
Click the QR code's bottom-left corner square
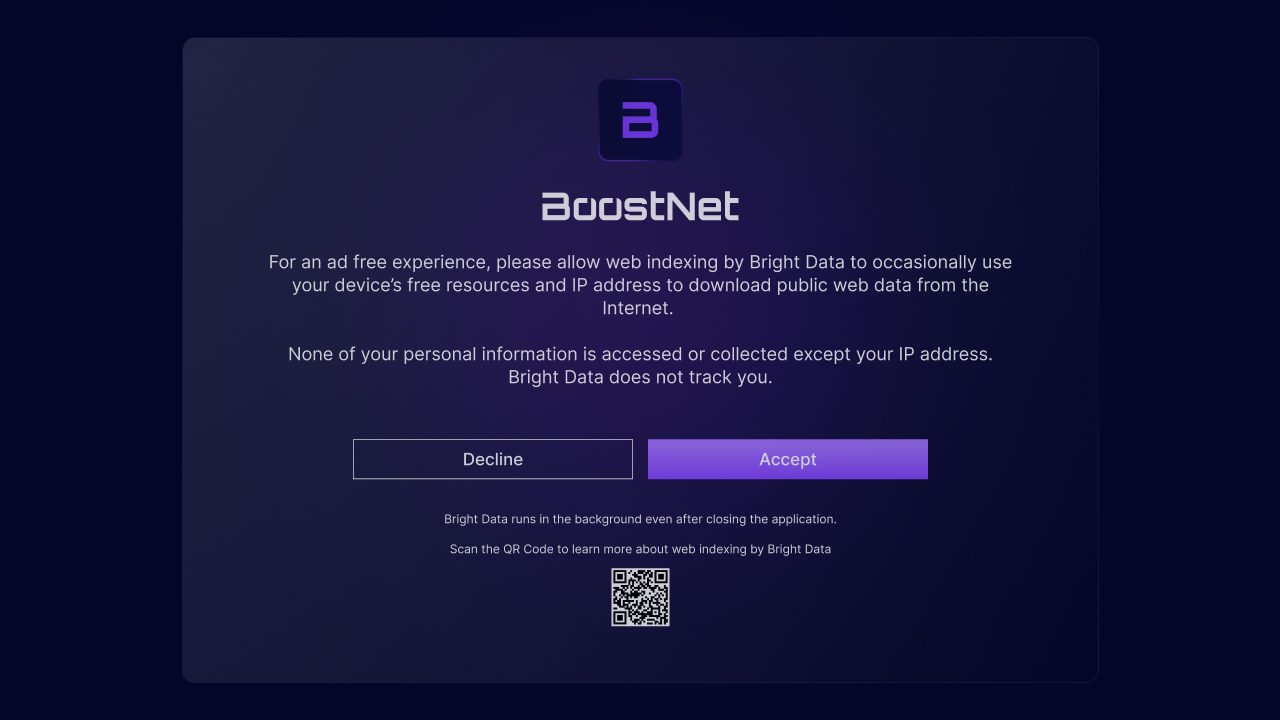click(x=620, y=617)
